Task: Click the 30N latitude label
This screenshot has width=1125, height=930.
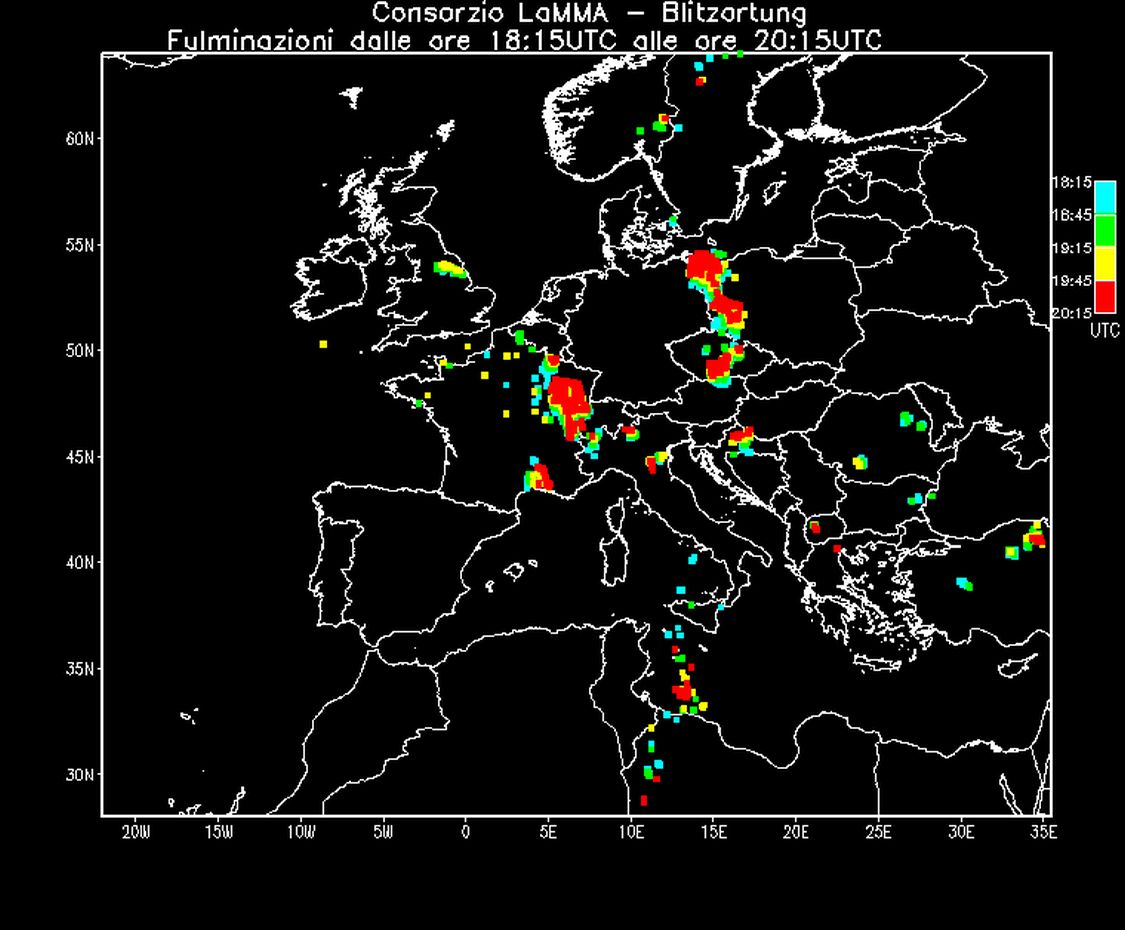Action: point(80,775)
